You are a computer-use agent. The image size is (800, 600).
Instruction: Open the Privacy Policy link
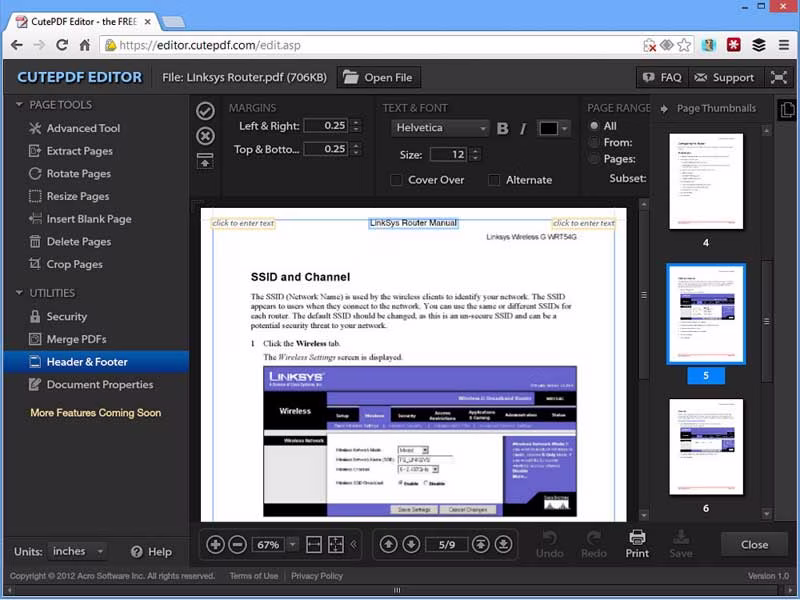(x=317, y=576)
